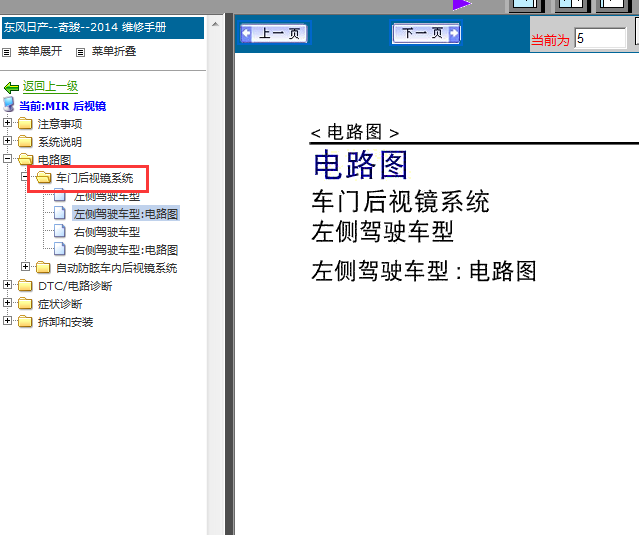The image size is (639, 535).
Task: Click the purple arrow icon at top
Action: [462, 4]
